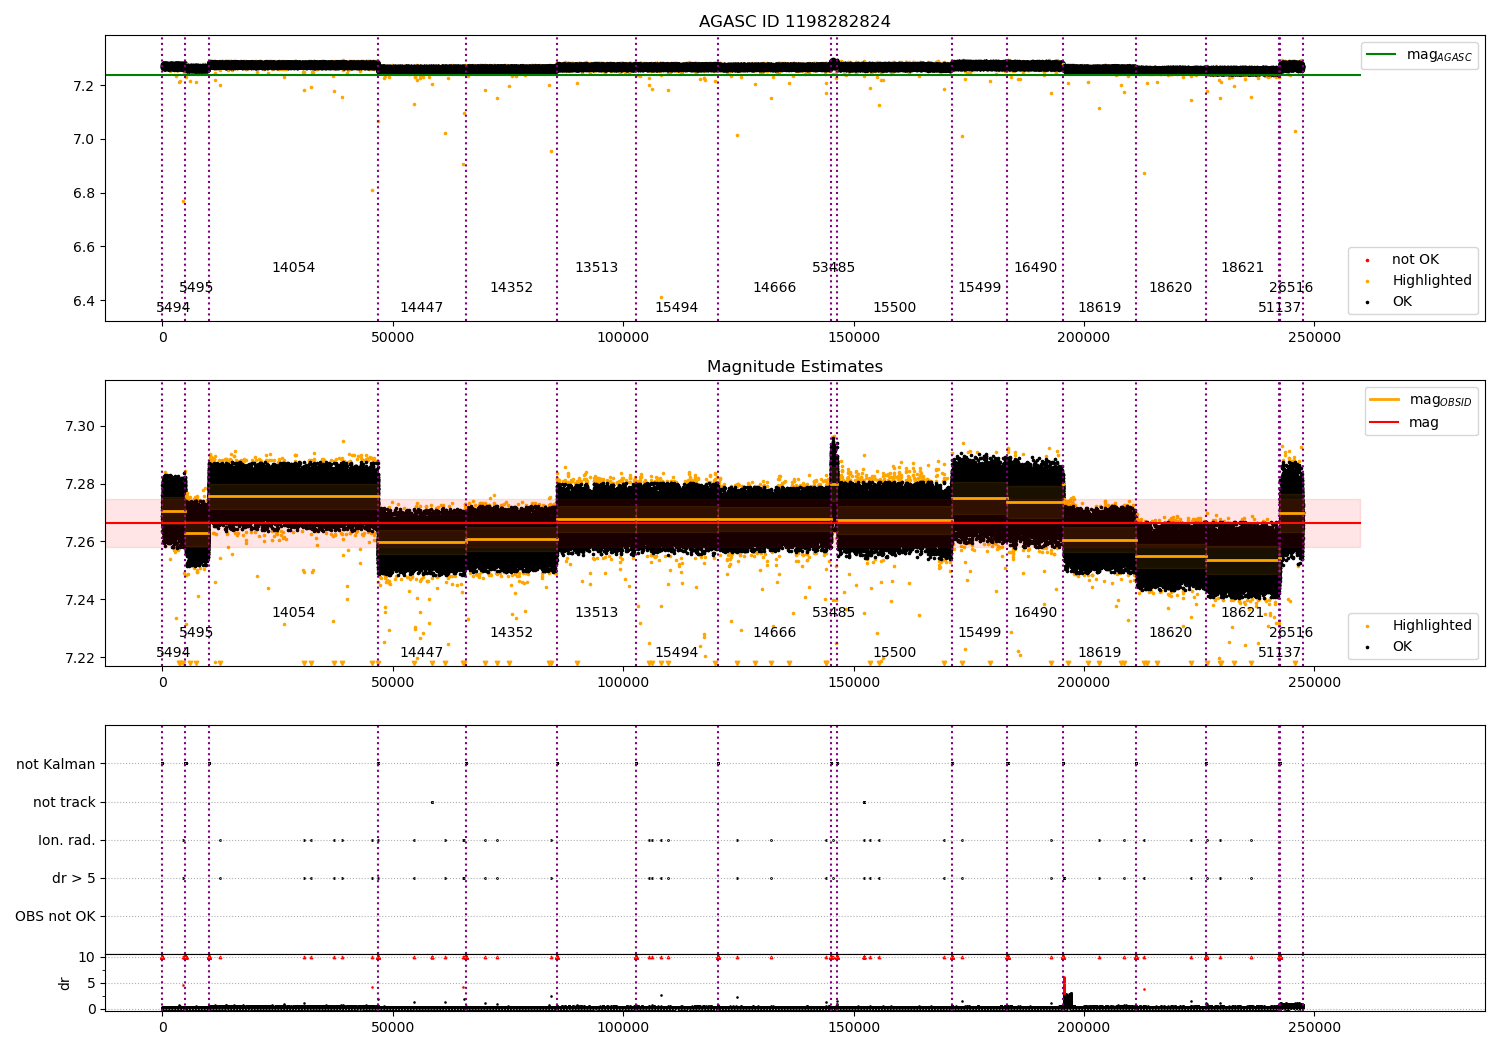Click "Highlighted" in the AGASC plot legend

1432,281
